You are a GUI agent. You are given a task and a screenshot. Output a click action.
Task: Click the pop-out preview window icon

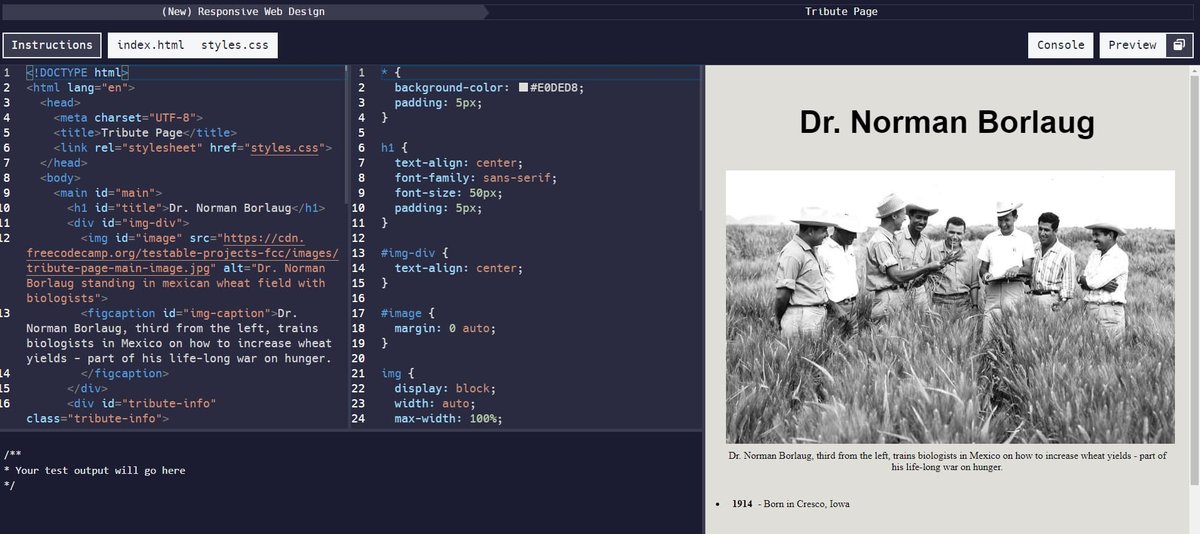click(1179, 45)
